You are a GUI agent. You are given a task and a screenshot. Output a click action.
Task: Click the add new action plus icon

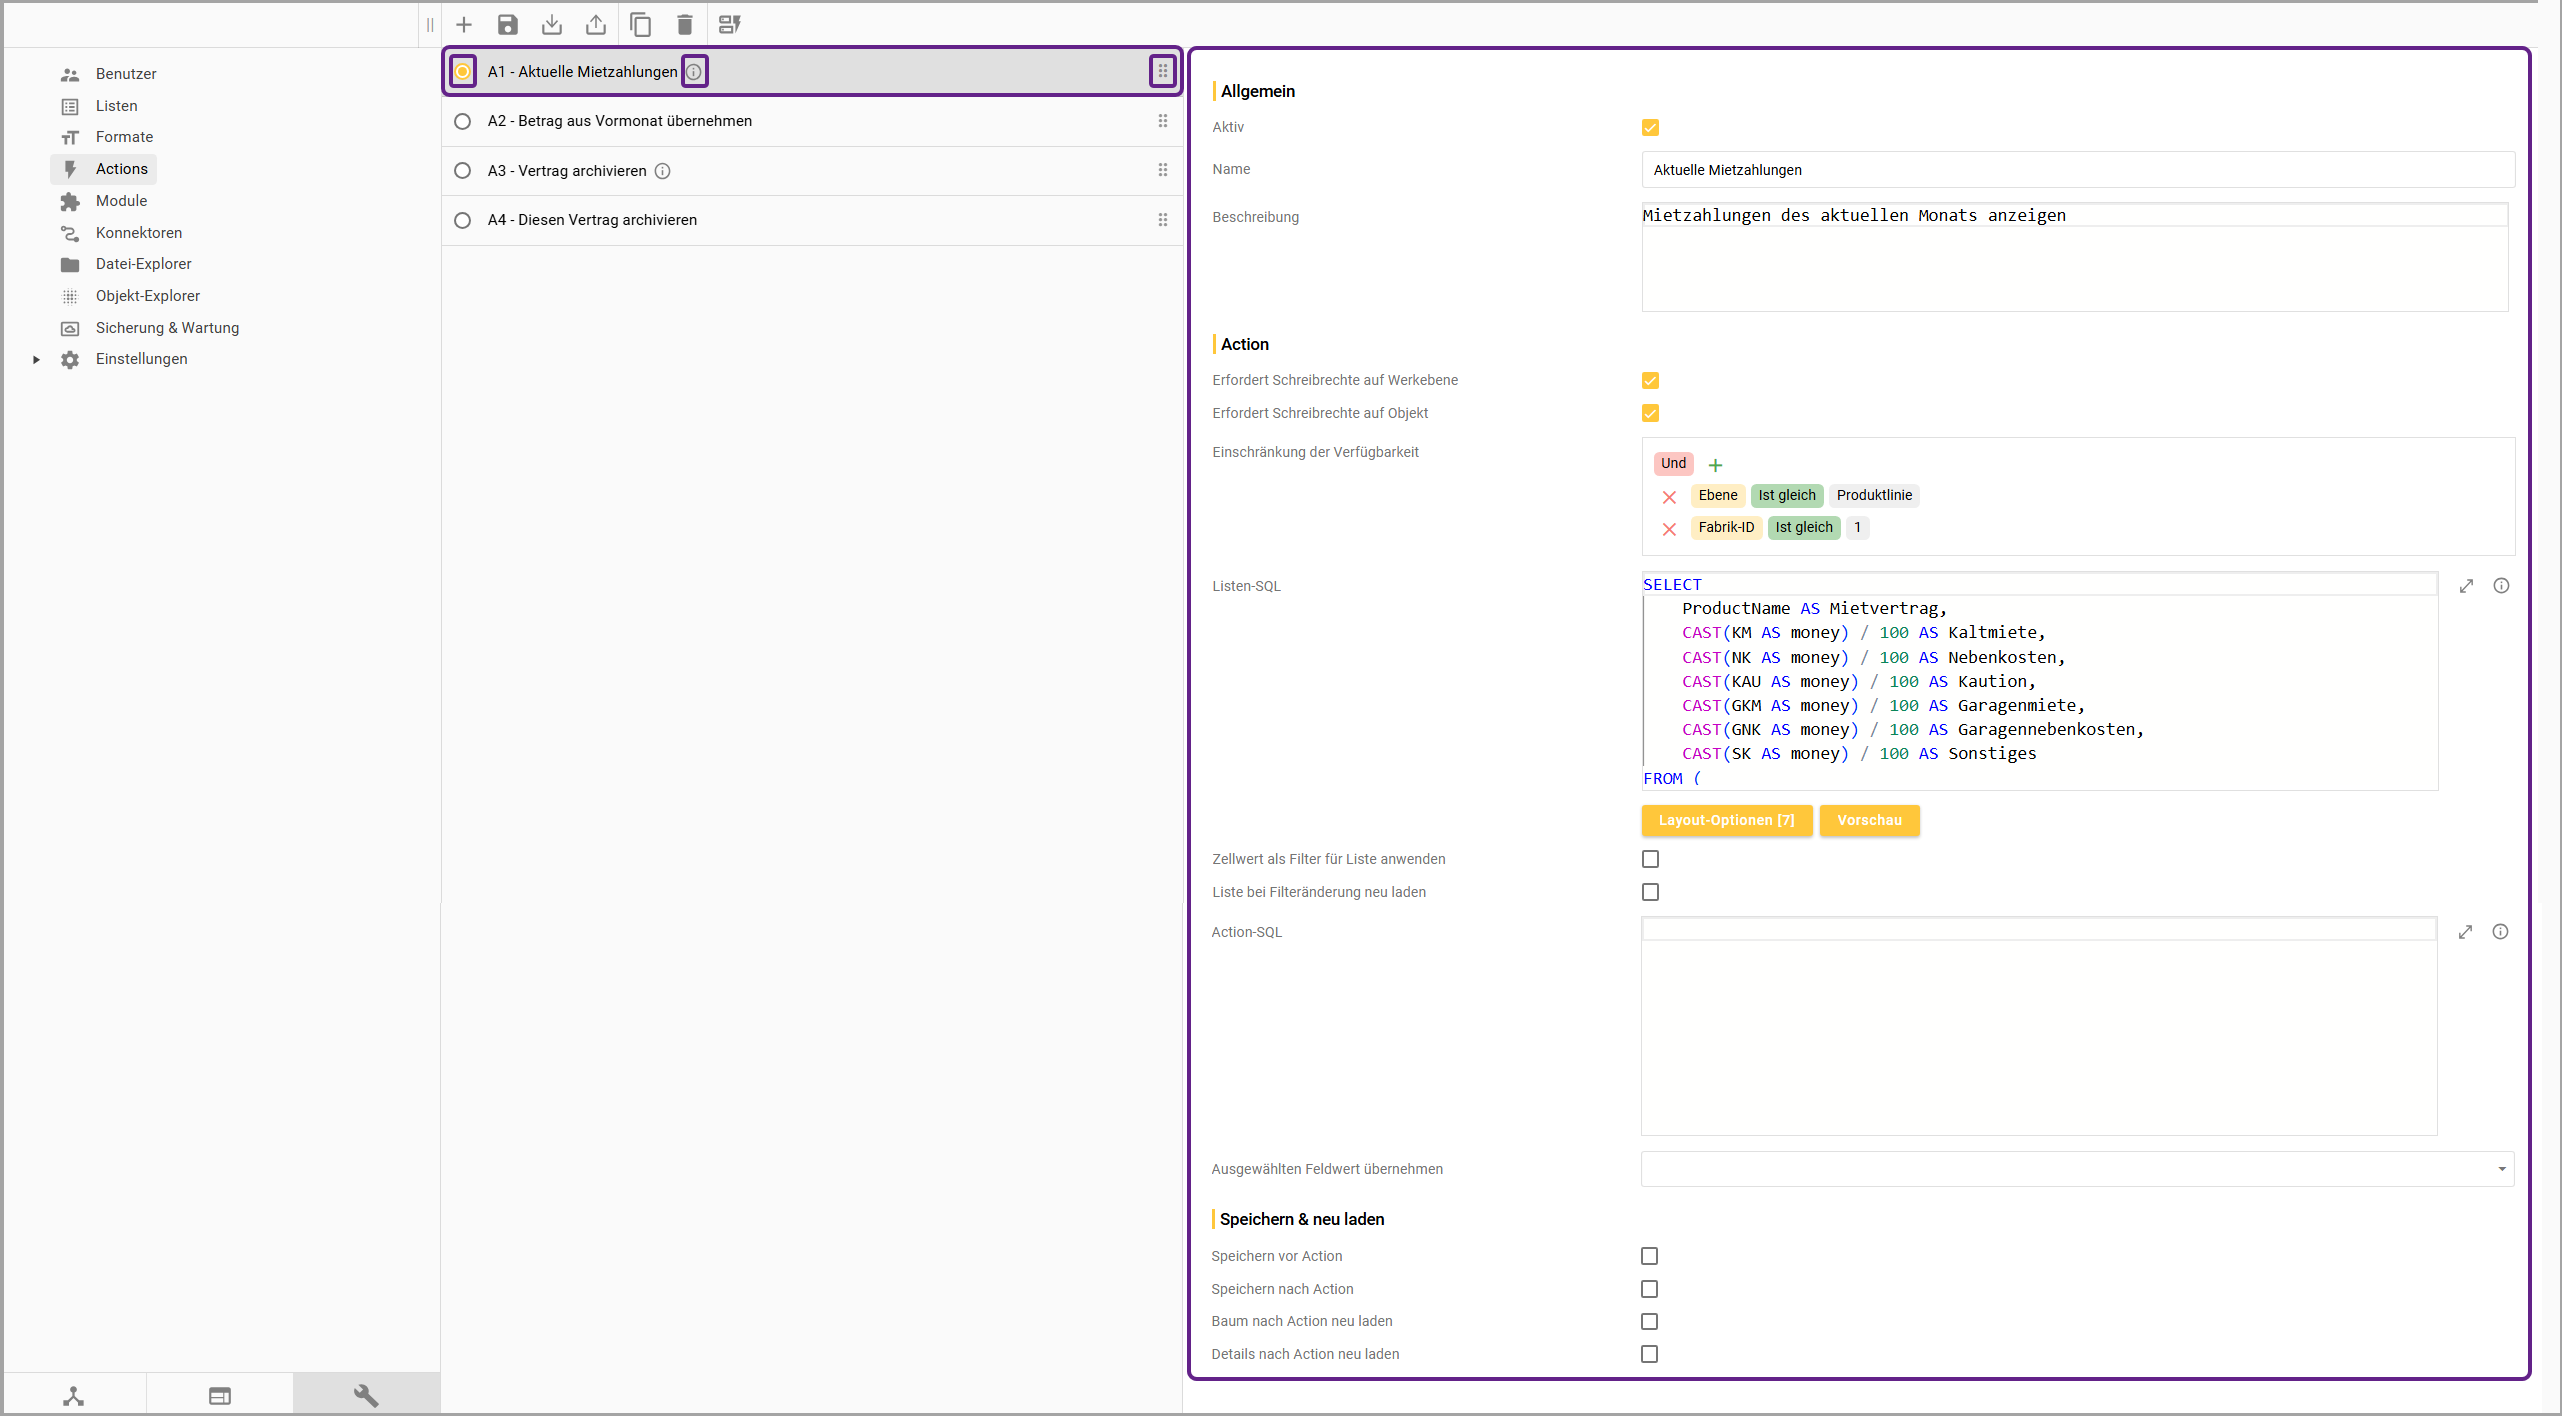coord(464,25)
